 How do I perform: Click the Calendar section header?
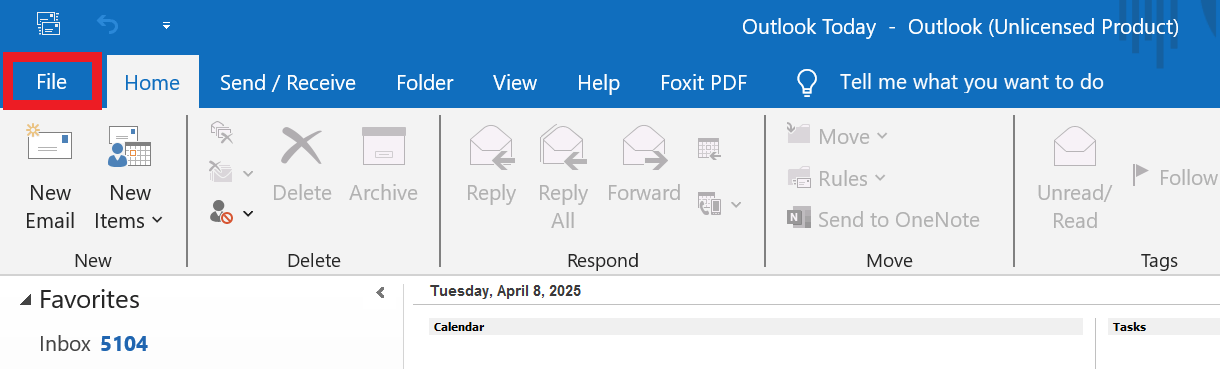755,327
